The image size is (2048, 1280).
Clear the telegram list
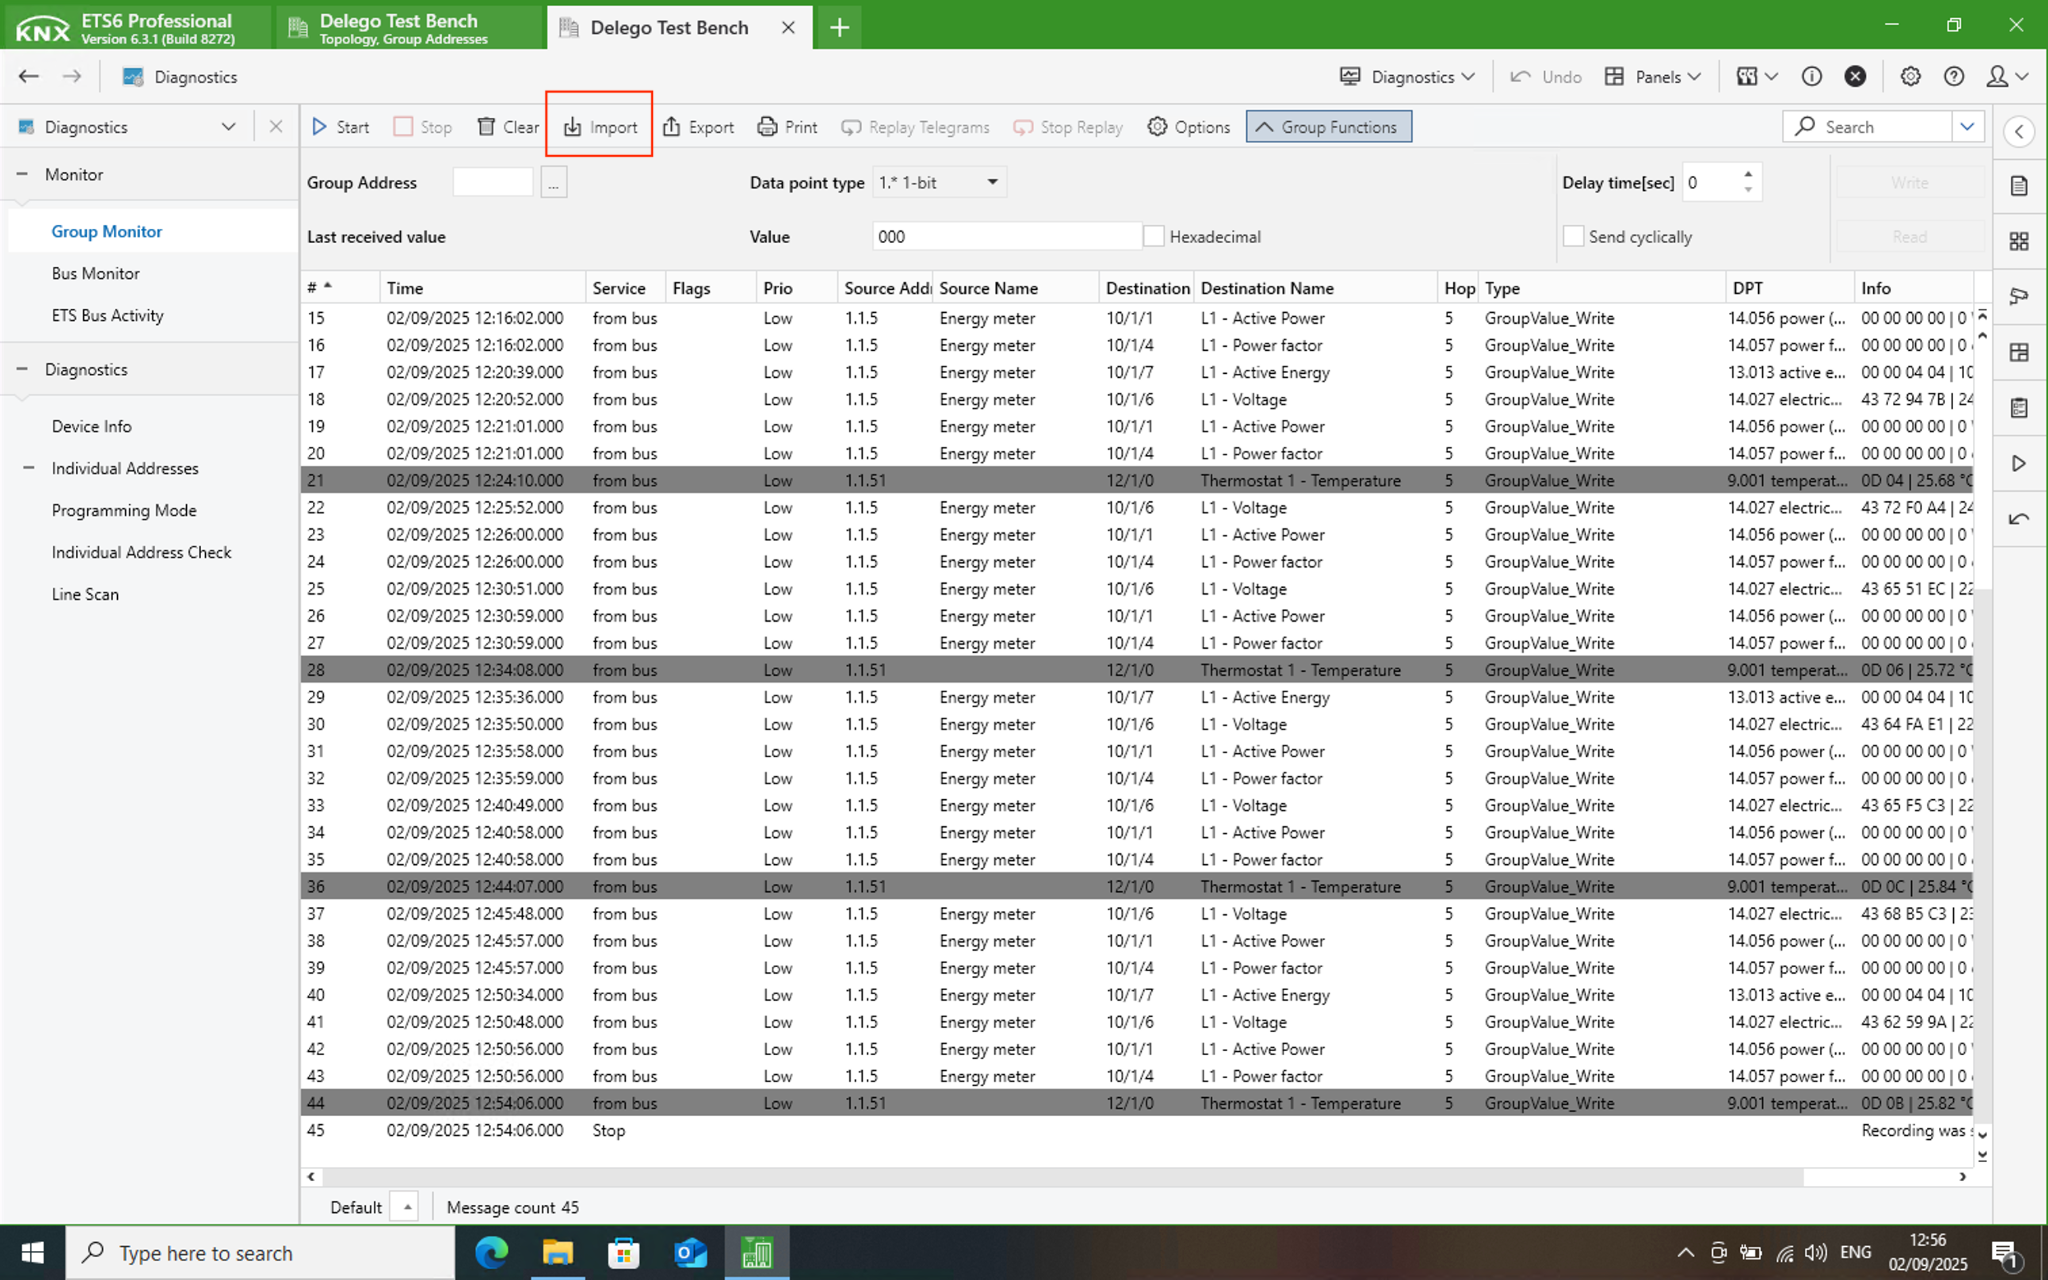coord(508,127)
